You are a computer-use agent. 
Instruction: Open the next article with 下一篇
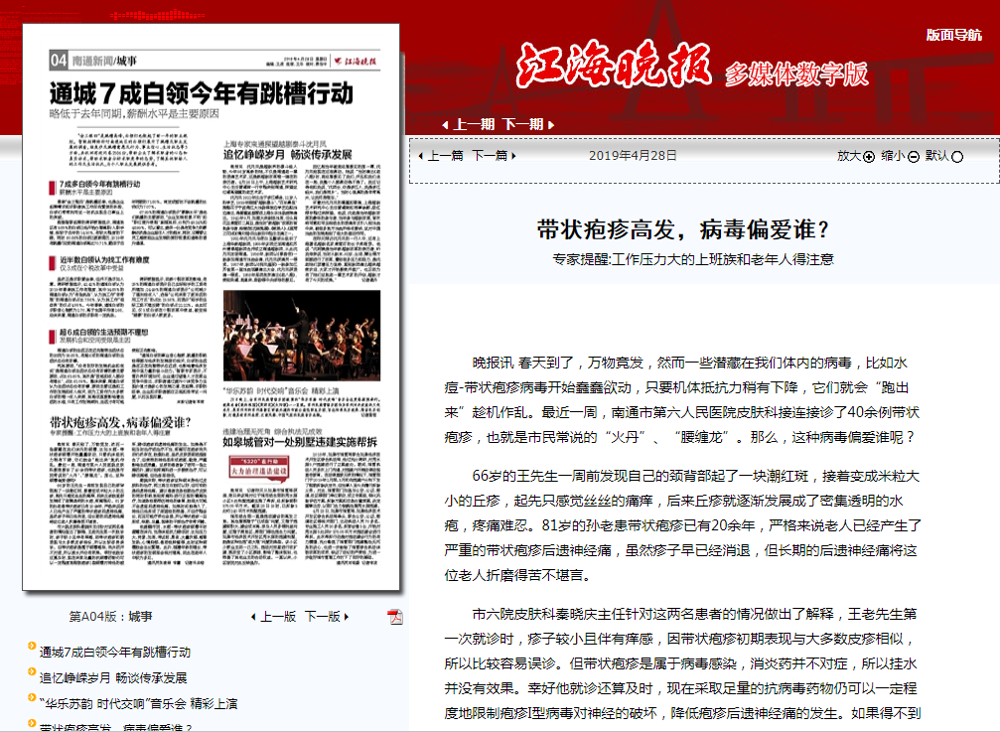[x=494, y=156]
